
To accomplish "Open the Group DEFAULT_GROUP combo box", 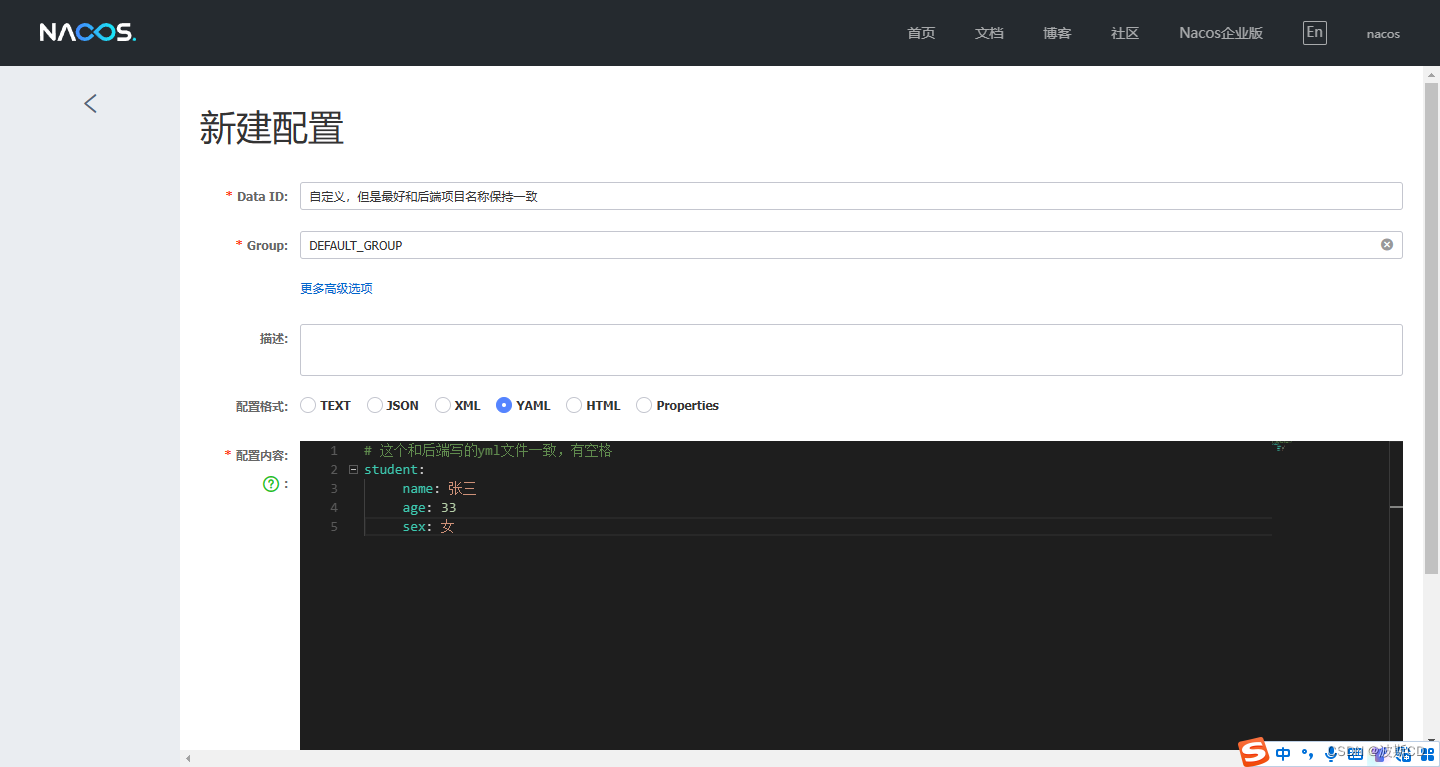I will [x=851, y=245].
